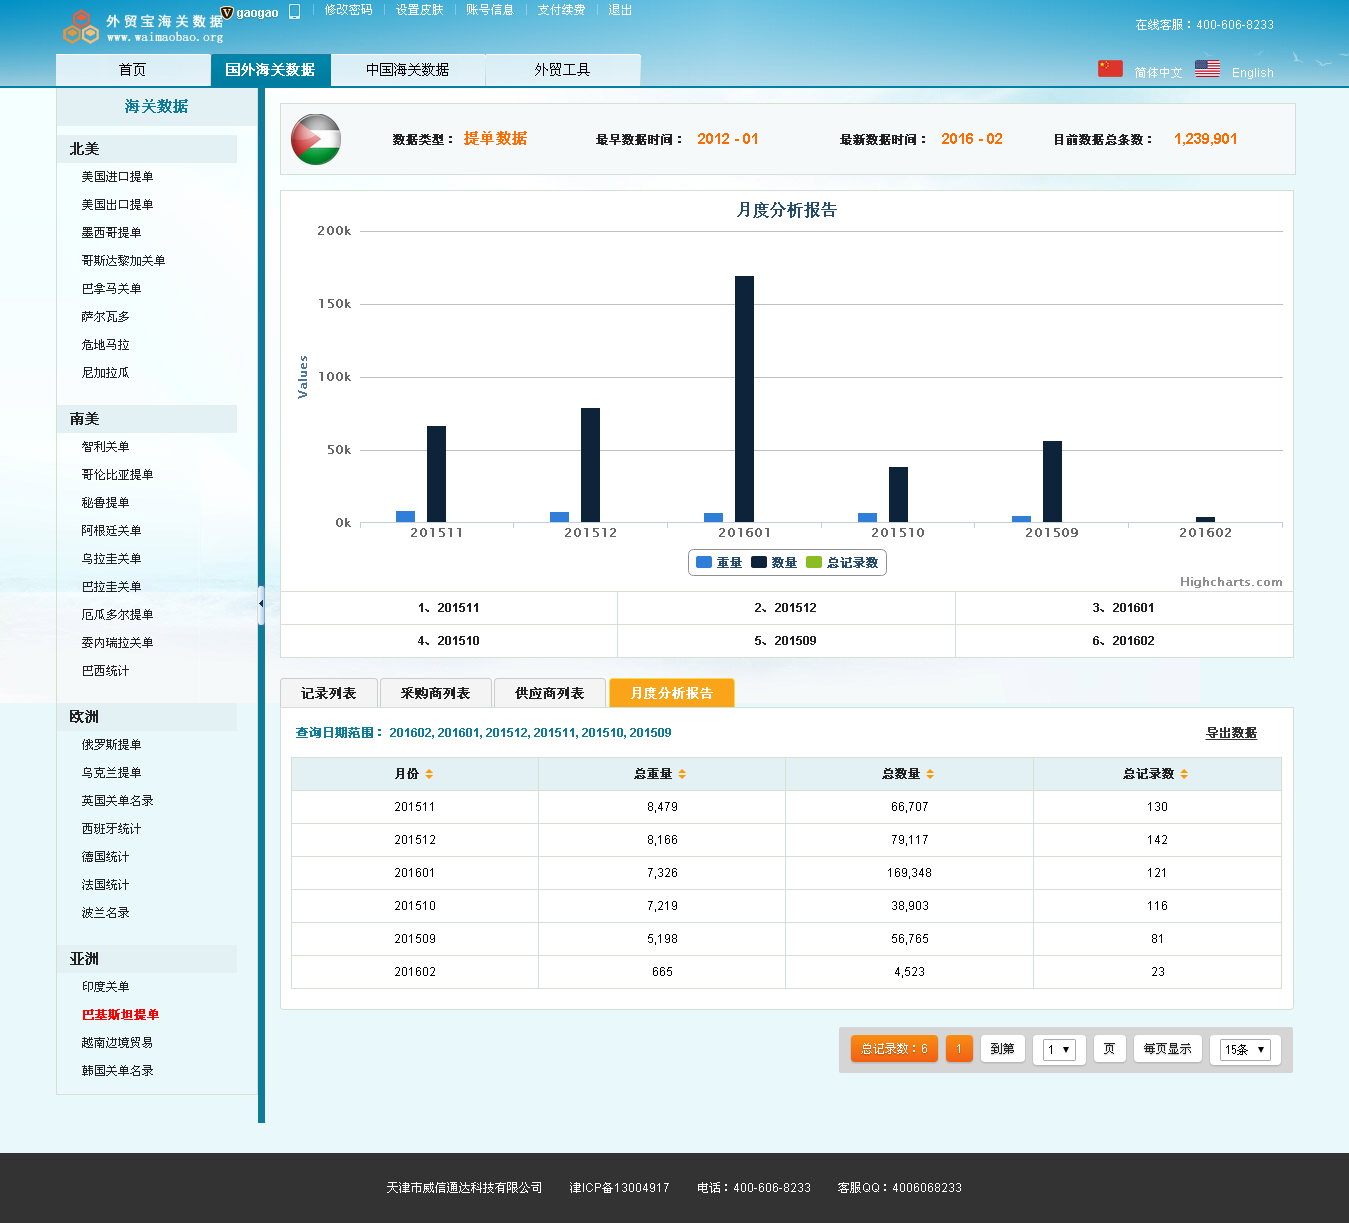Click the 201509 month table cell
The width and height of the screenshot is (1349, 1223).
[415, 939]
